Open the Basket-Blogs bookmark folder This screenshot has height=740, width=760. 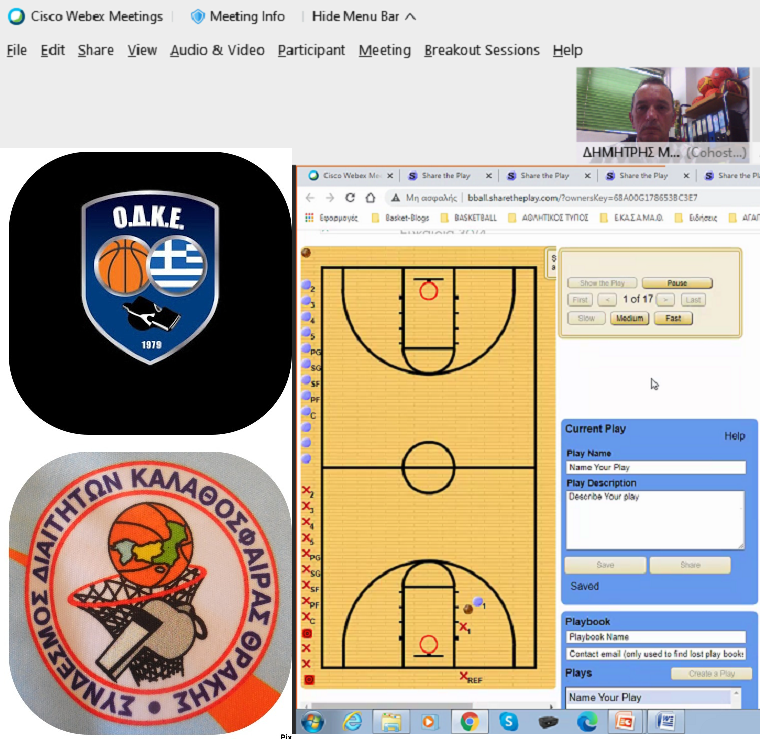pos(401,218)
